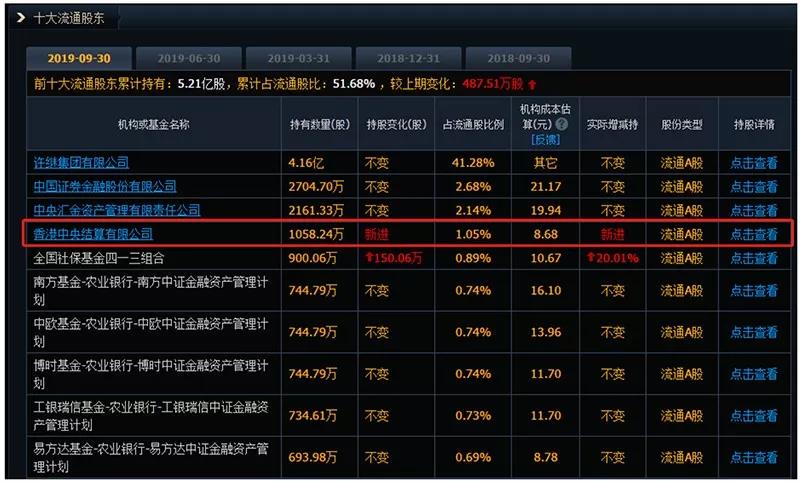Show the 2018-09-30 period tab
The image size is (800, 483).
pos(515,58)
